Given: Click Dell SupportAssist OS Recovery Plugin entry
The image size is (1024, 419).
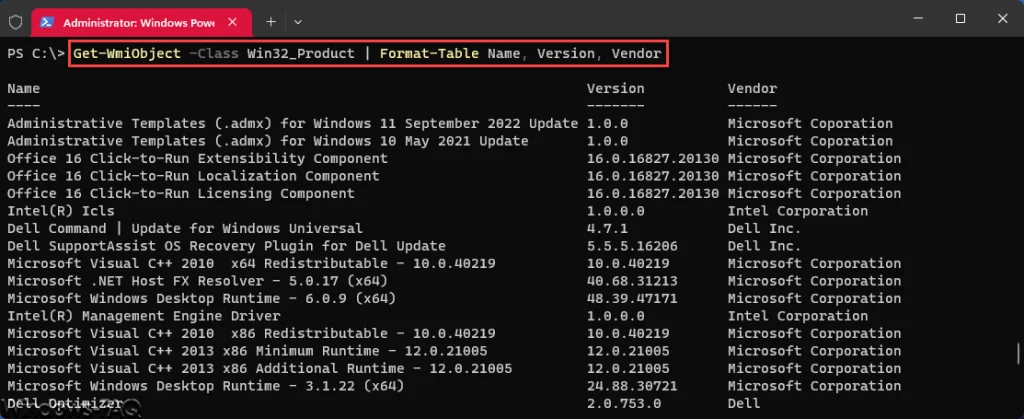Looking at the screenshot, I should (x=227, y=246).
